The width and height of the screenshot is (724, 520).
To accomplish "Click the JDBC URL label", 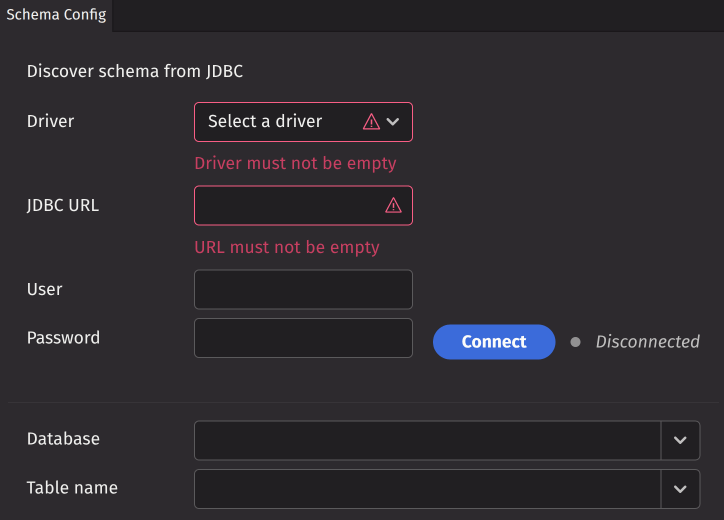I will pyautogui.click(x=63, y=206).
